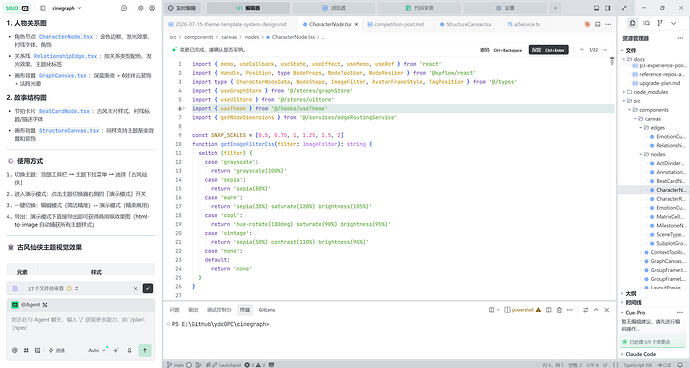Close the CharacterNode.tsx editor tab
This screenshot has height=368, width=690.
356,25
